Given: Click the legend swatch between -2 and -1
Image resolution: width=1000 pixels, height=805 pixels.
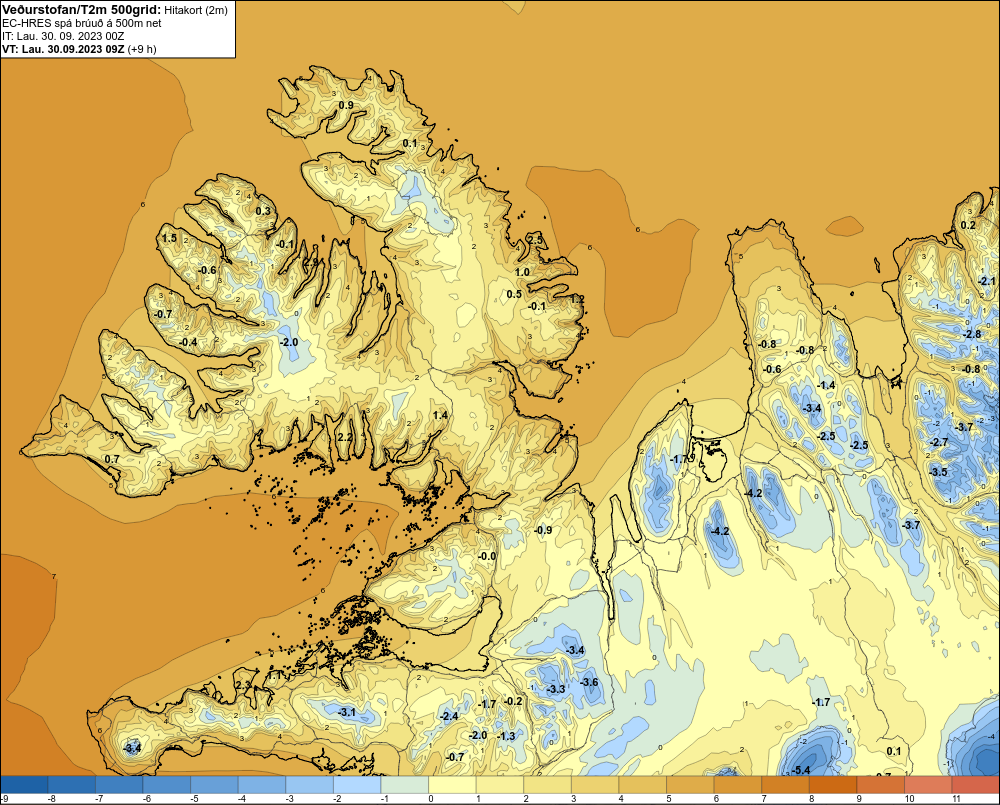Looking at the screenshot, I should (357, 785).
